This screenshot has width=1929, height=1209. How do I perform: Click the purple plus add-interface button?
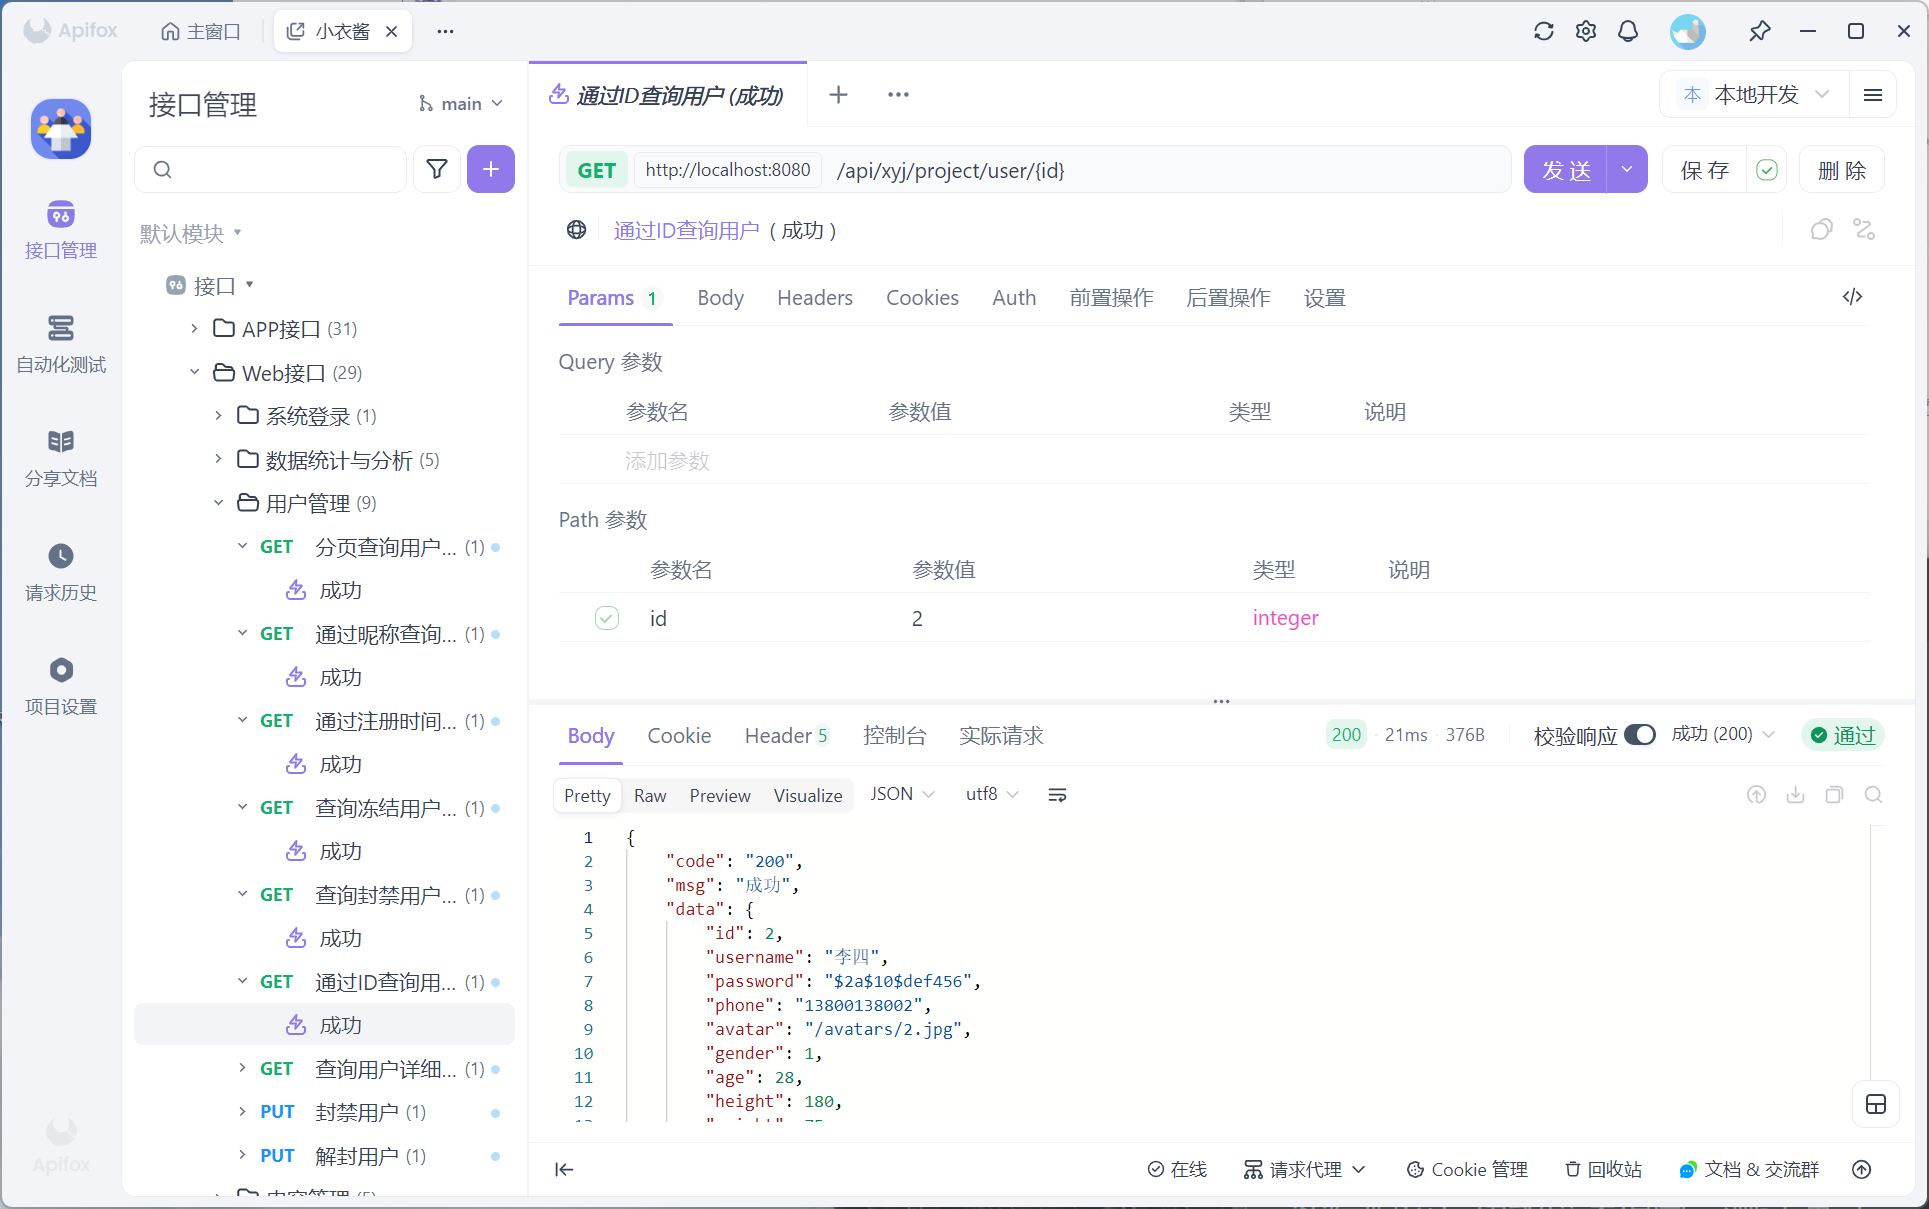point(490,169)
